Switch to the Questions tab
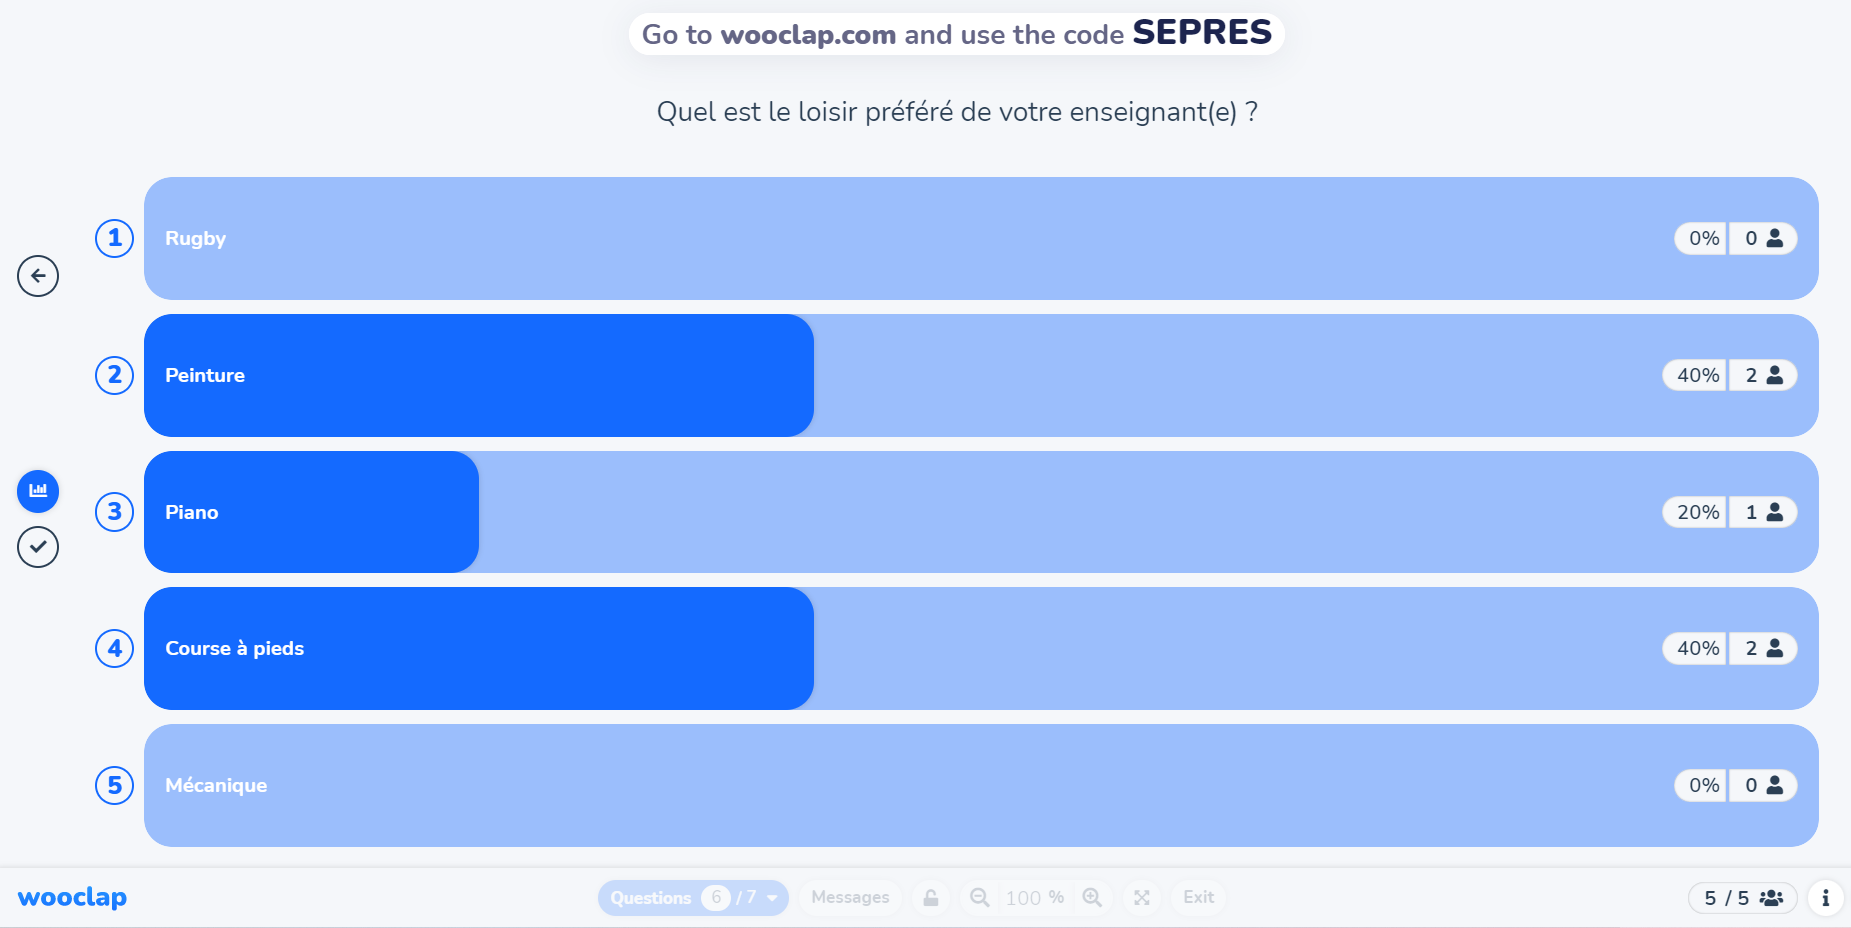 tap(651, 897)
